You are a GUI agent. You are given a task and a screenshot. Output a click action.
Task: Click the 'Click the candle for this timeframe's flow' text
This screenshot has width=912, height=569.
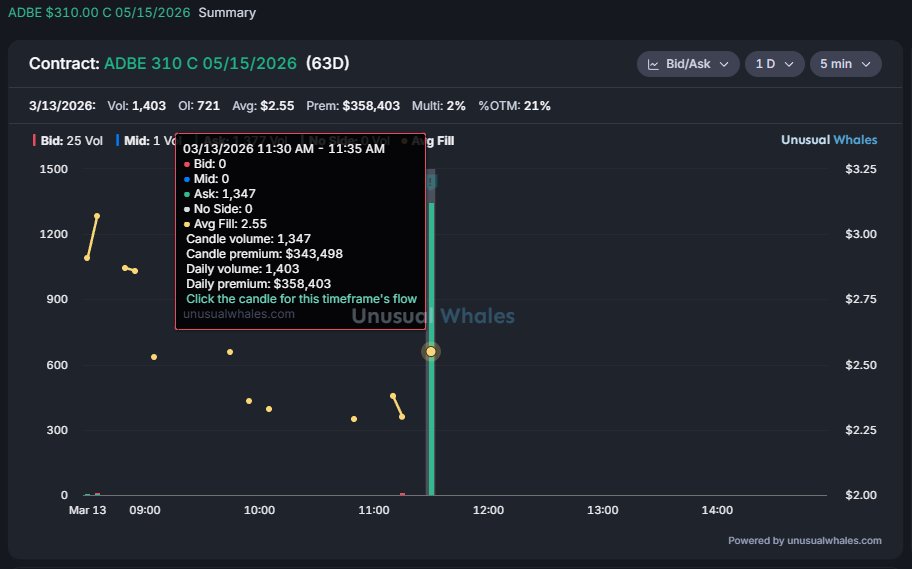coord(301,299)
